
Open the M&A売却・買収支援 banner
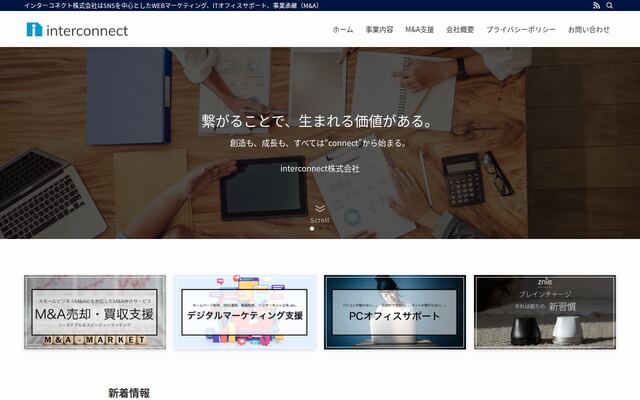pyautogui.click(x=95, y=312)
